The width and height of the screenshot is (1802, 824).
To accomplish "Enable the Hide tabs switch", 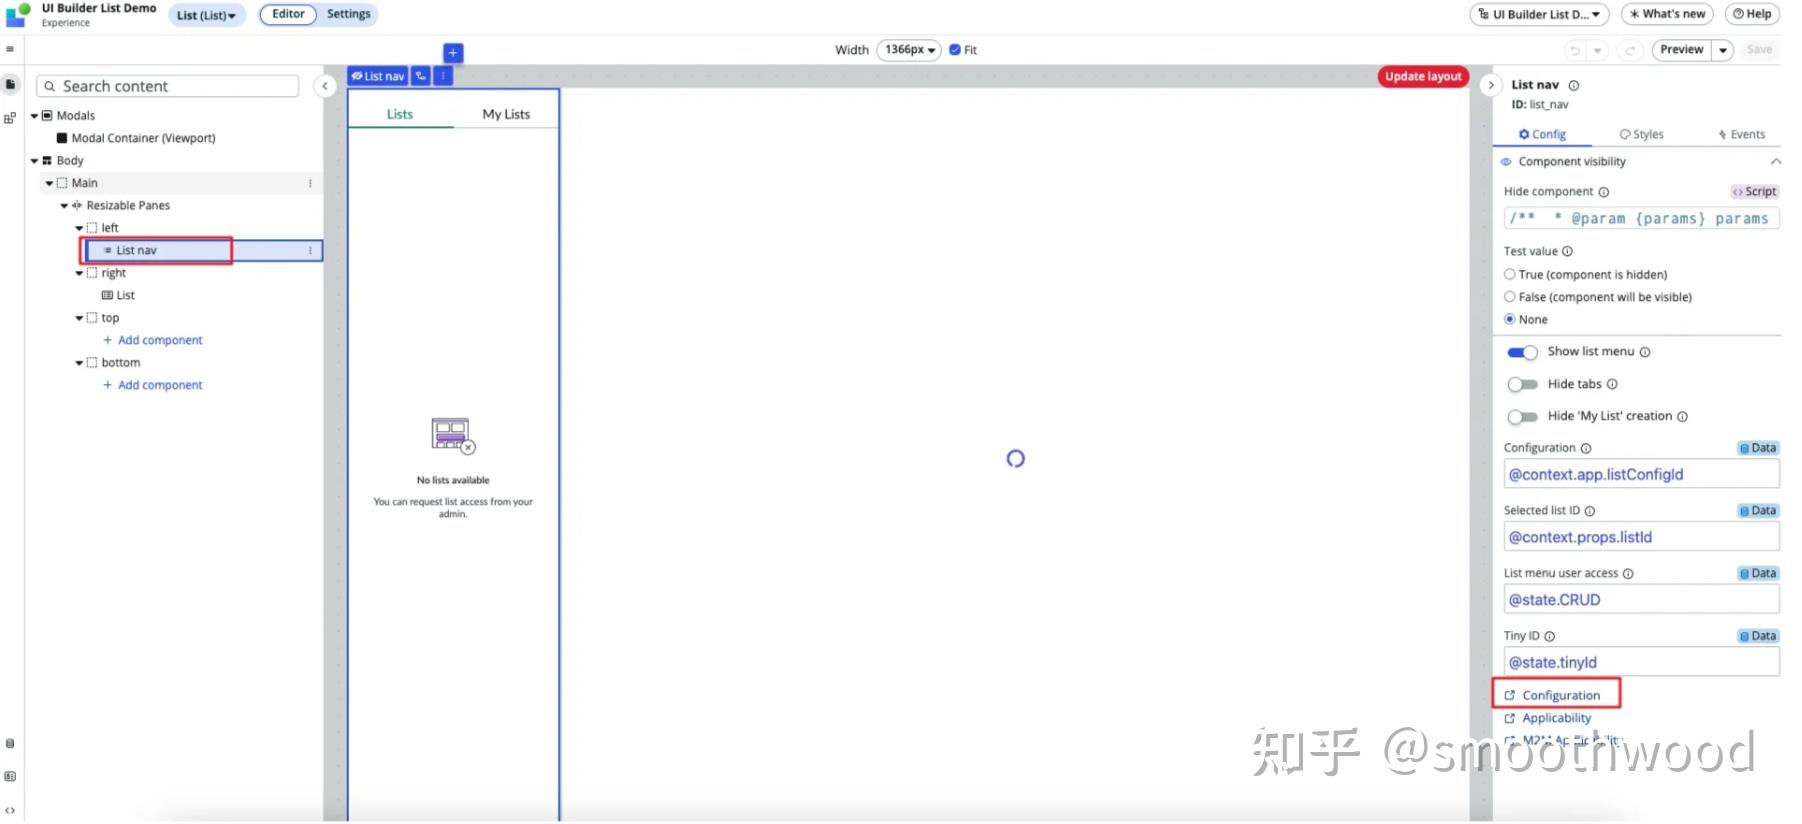I will click(x=1522, y=384).
